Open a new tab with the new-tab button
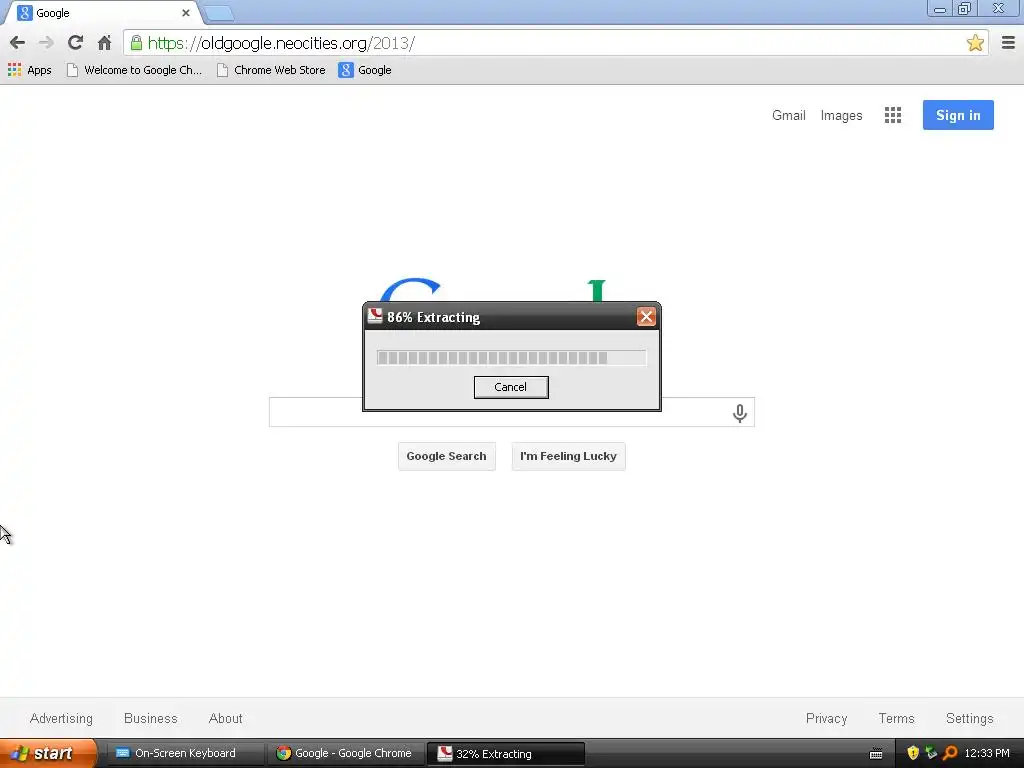 pos(218,13)
